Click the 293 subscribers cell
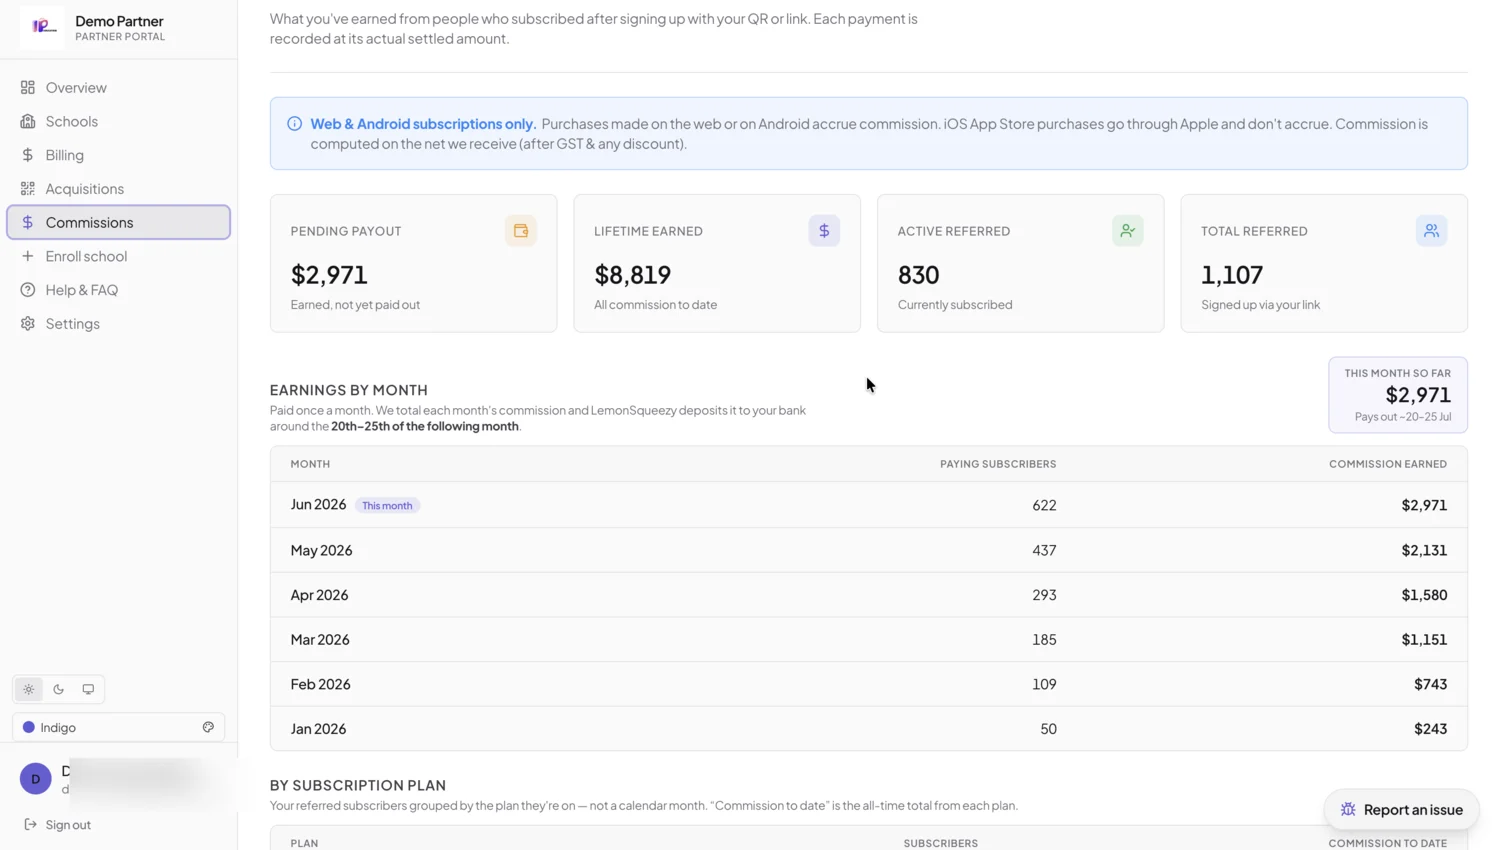This screenshot has height=850, width=1500. (1044, 595)
